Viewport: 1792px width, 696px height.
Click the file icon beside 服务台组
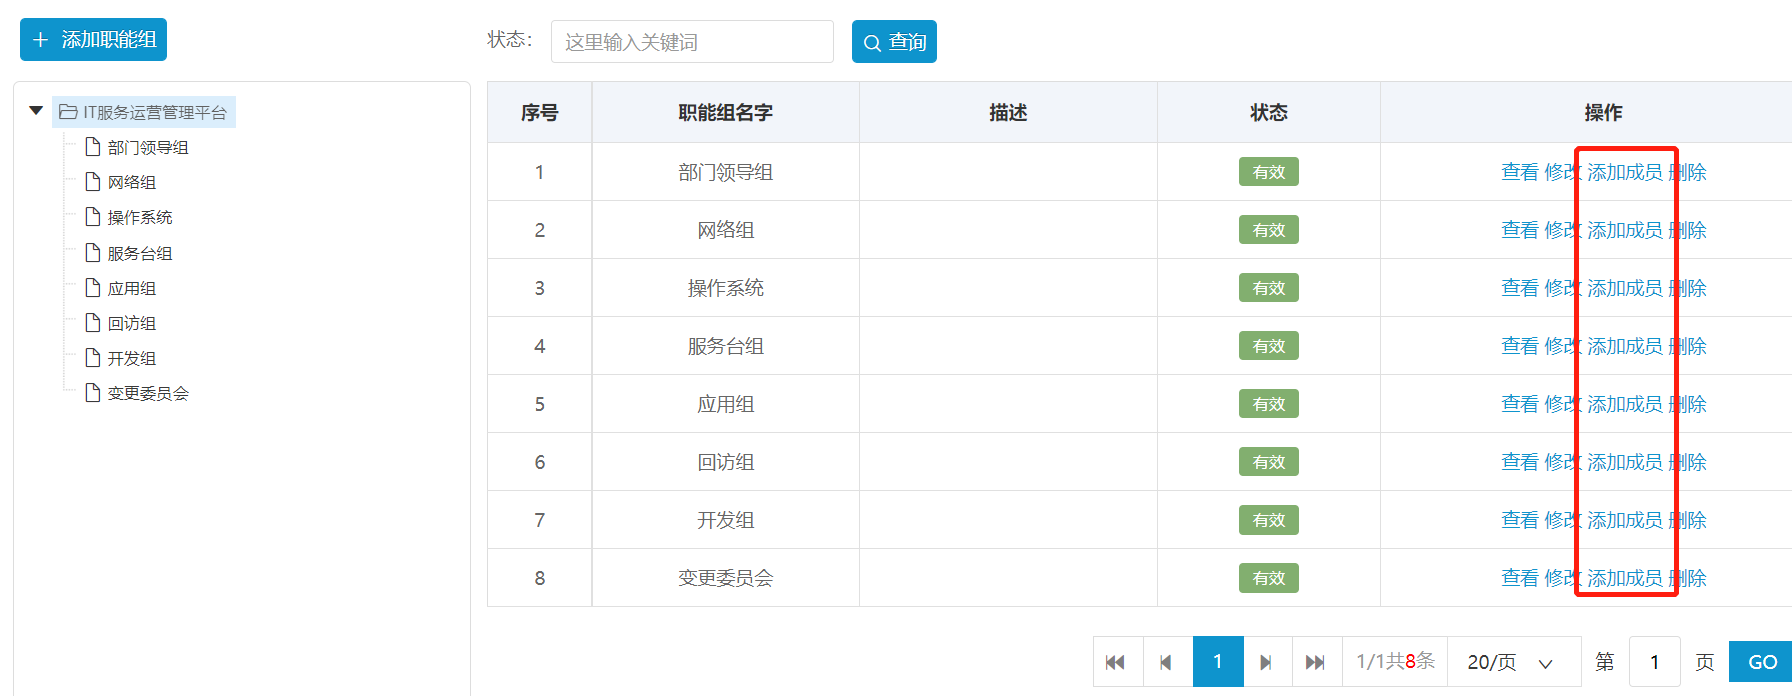pyautogui.click(x=93, y=253)
